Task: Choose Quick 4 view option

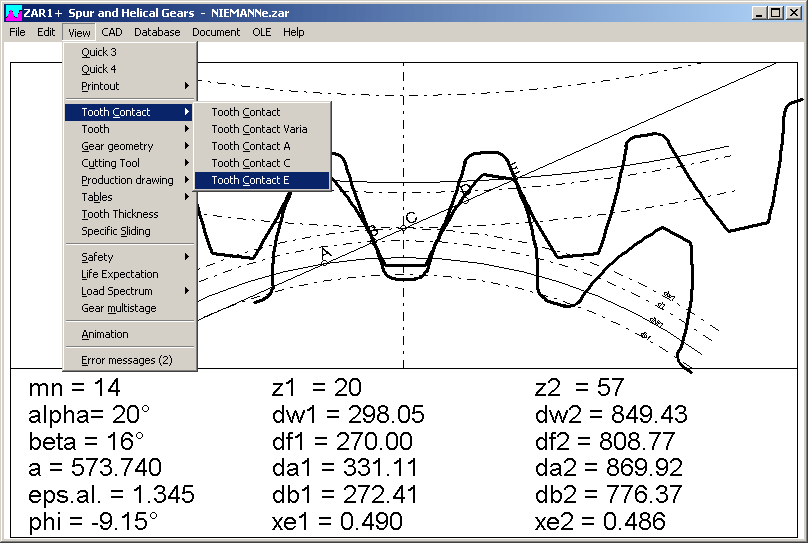Action: (99, 69)
